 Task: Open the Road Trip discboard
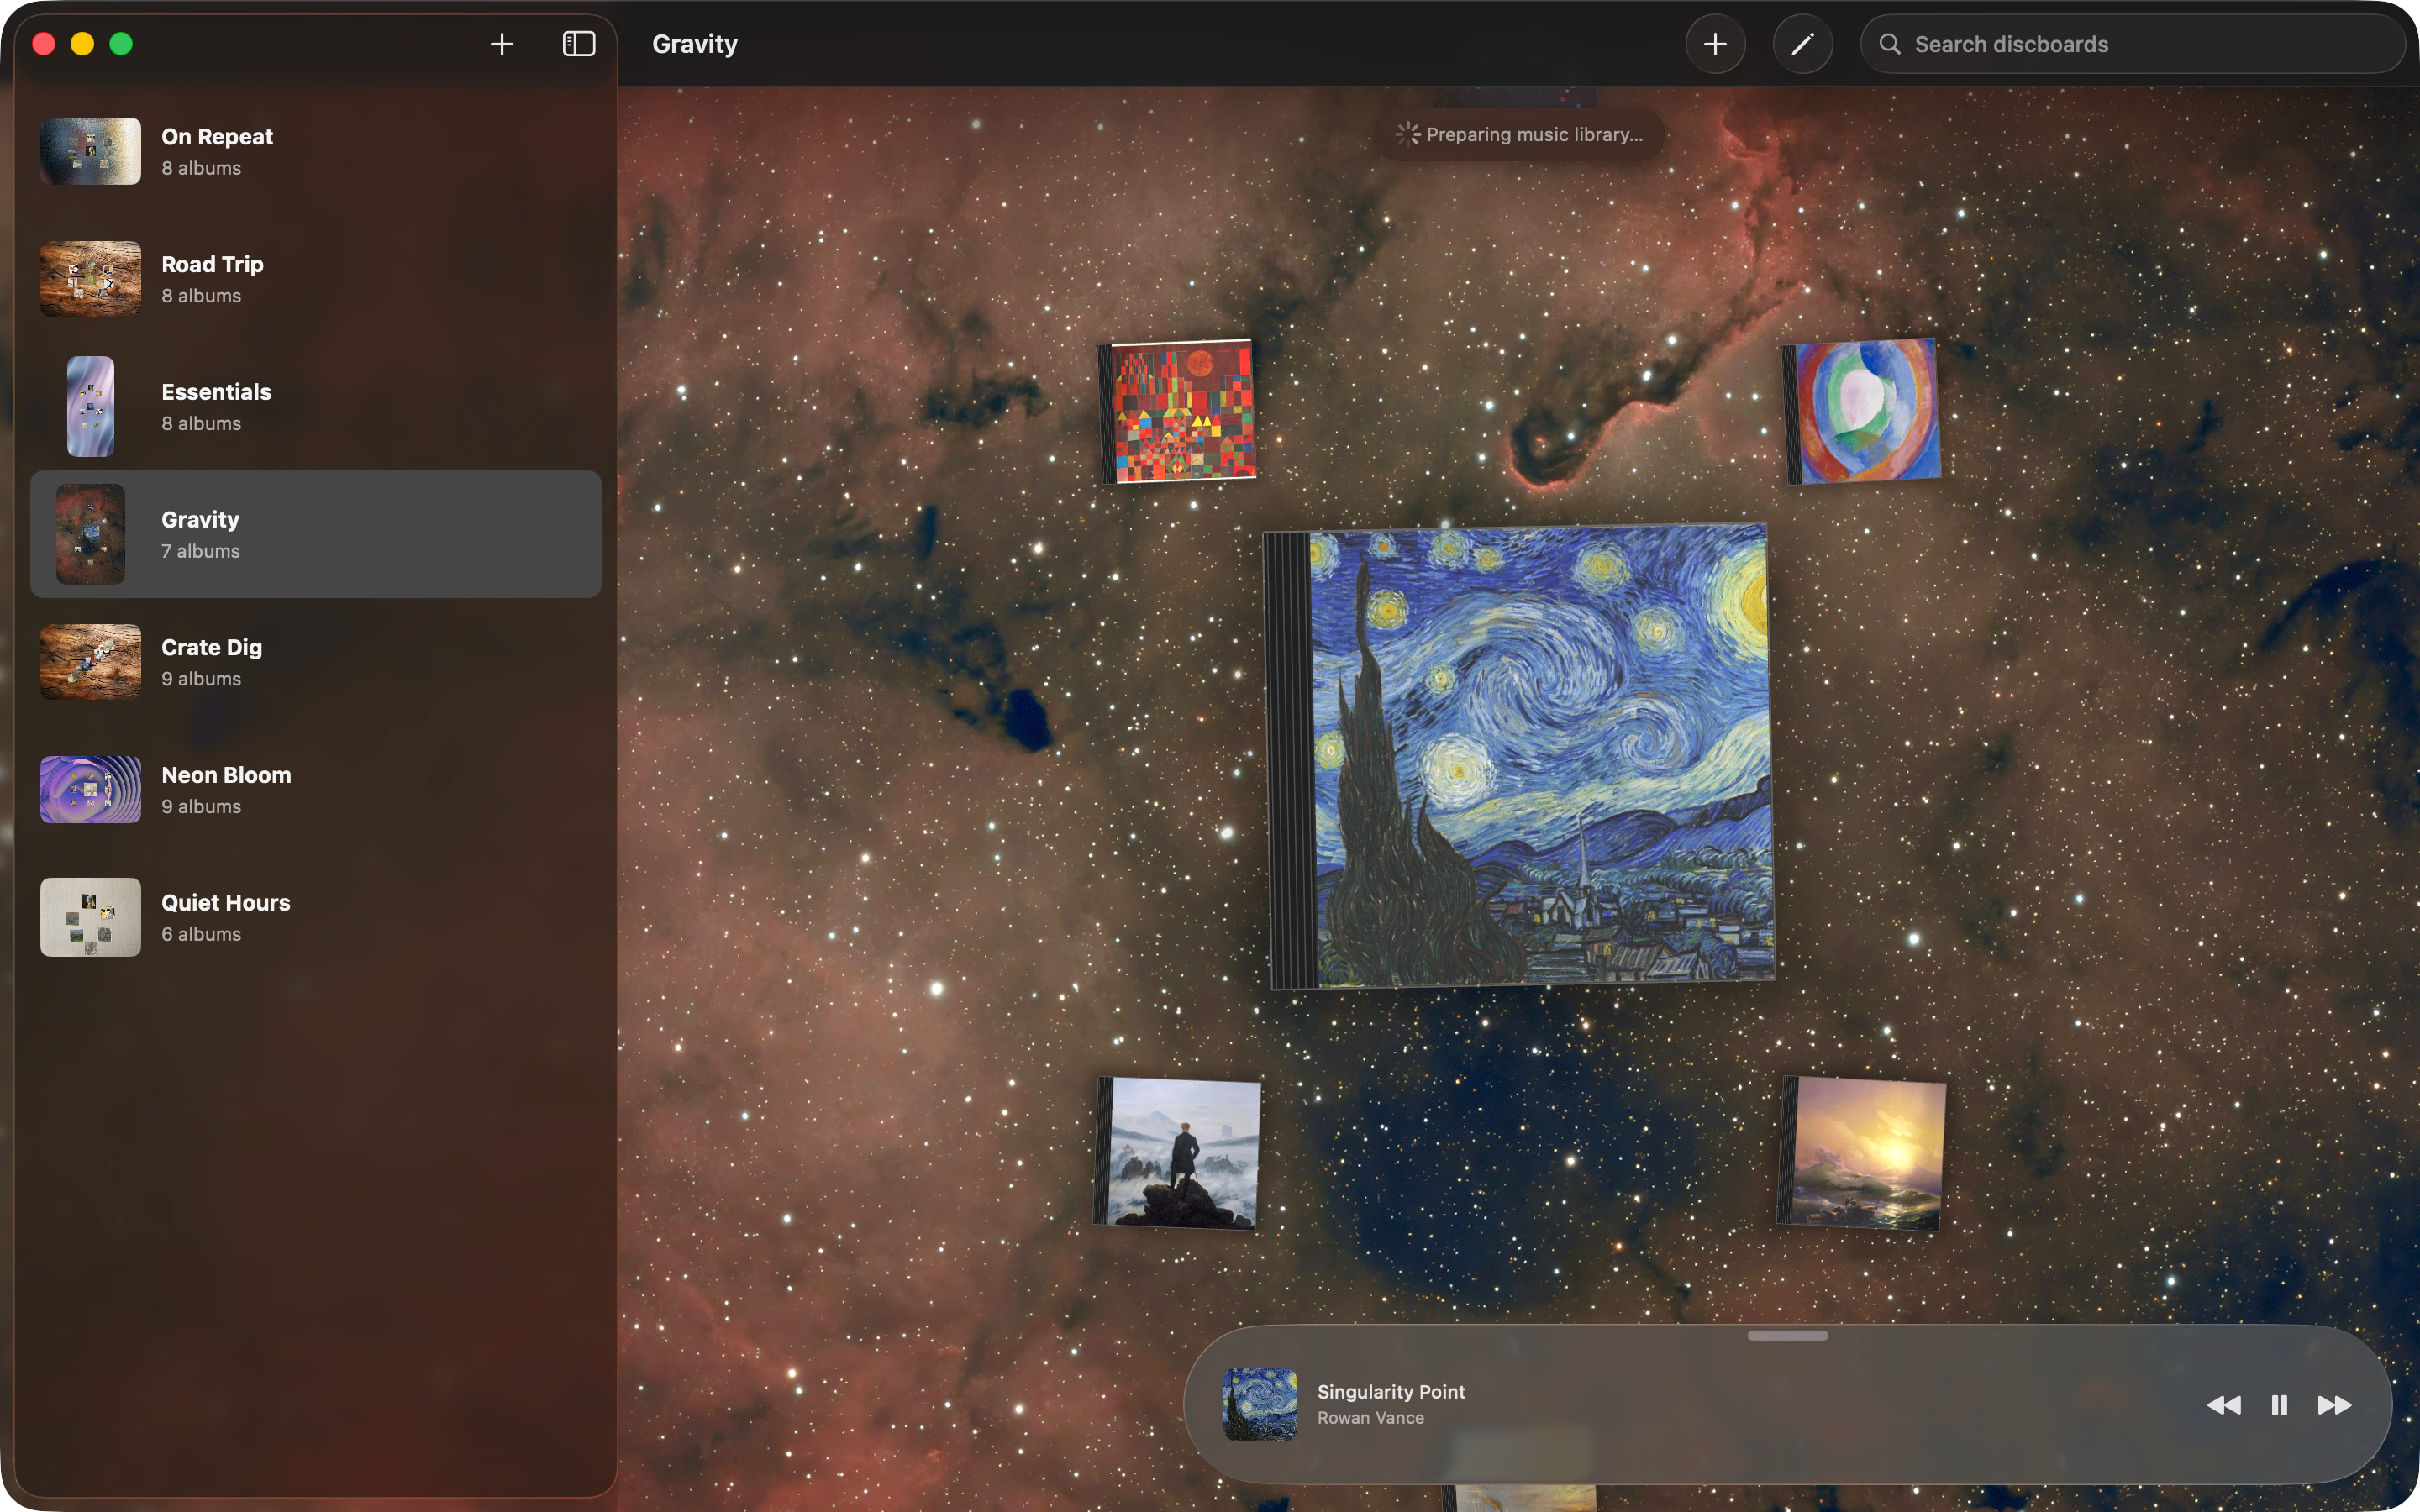point(316,279)
